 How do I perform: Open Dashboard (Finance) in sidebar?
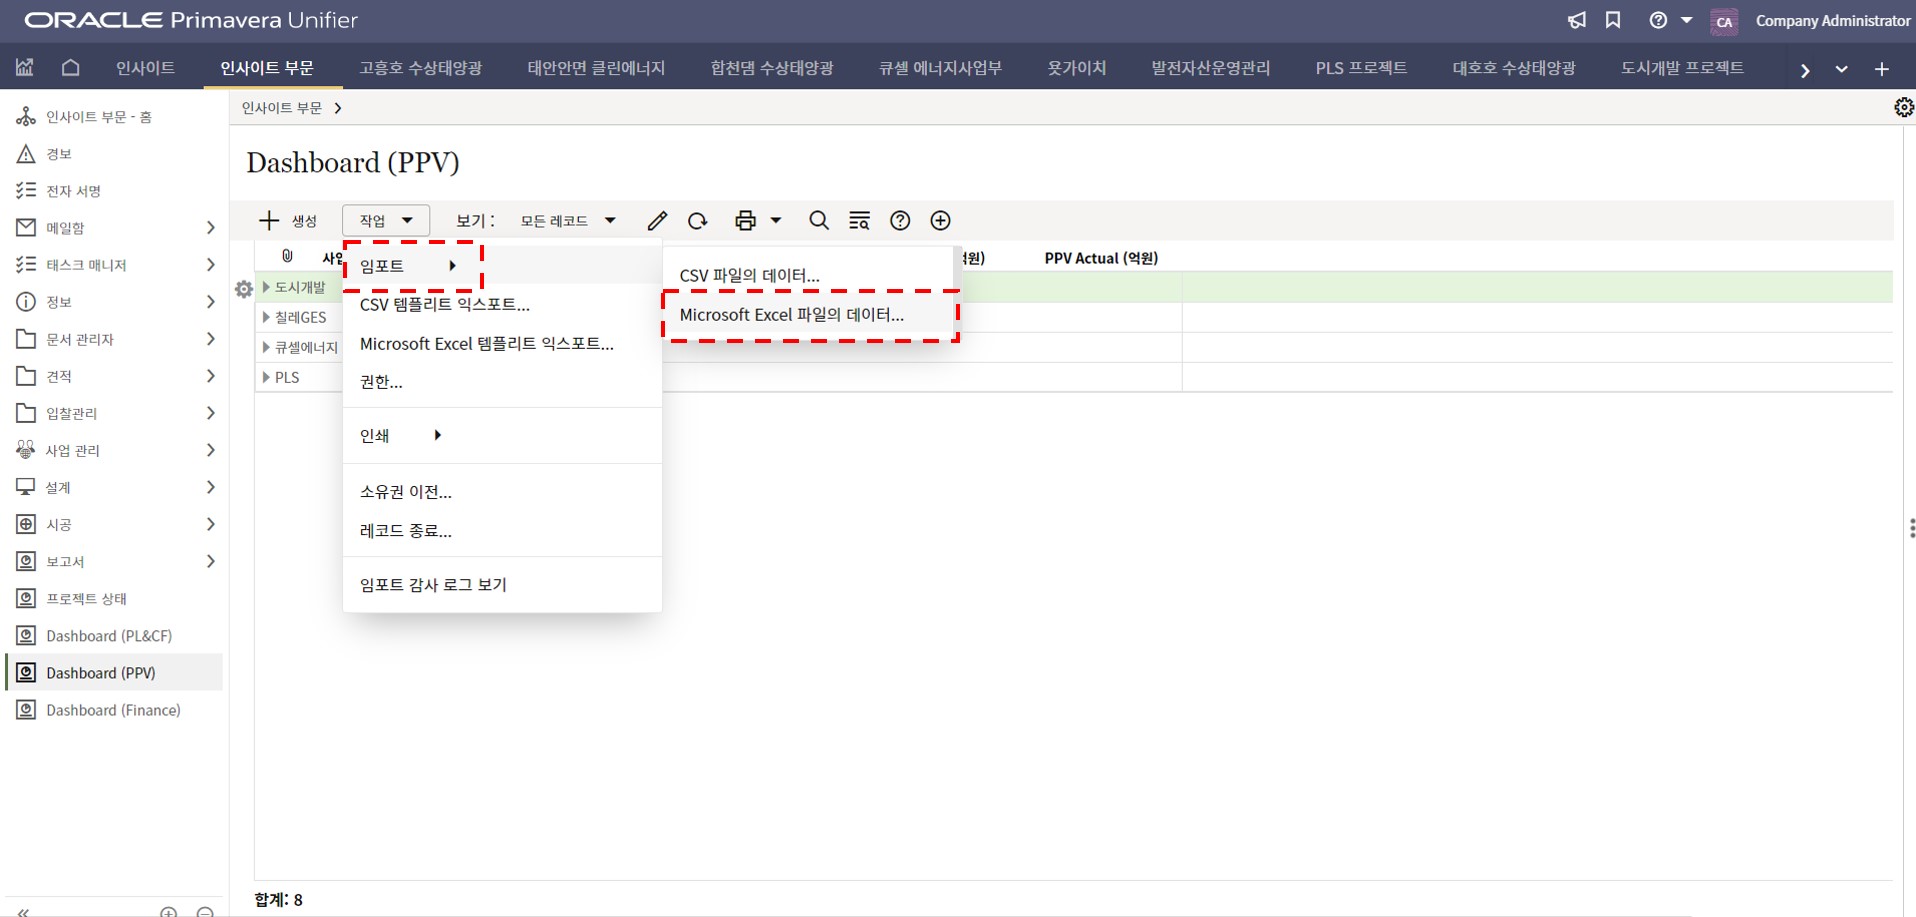pos(113,710)
